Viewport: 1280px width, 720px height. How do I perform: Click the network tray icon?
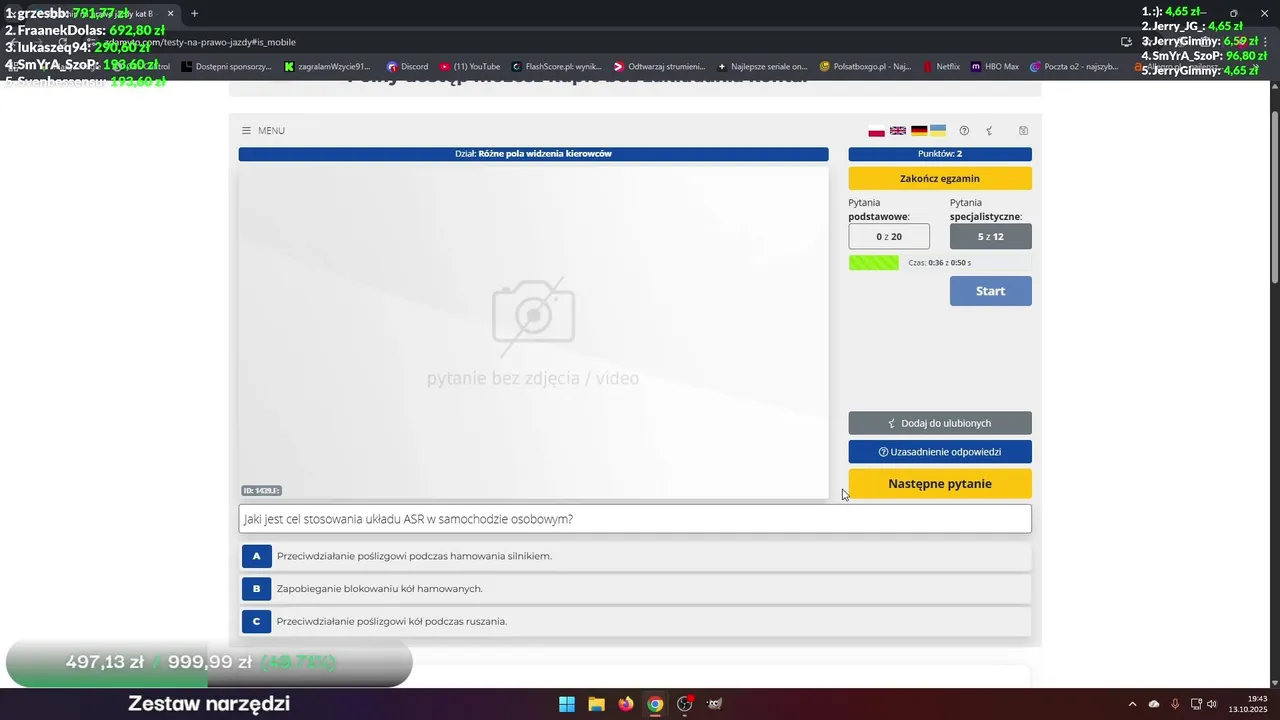point(1195,704)
